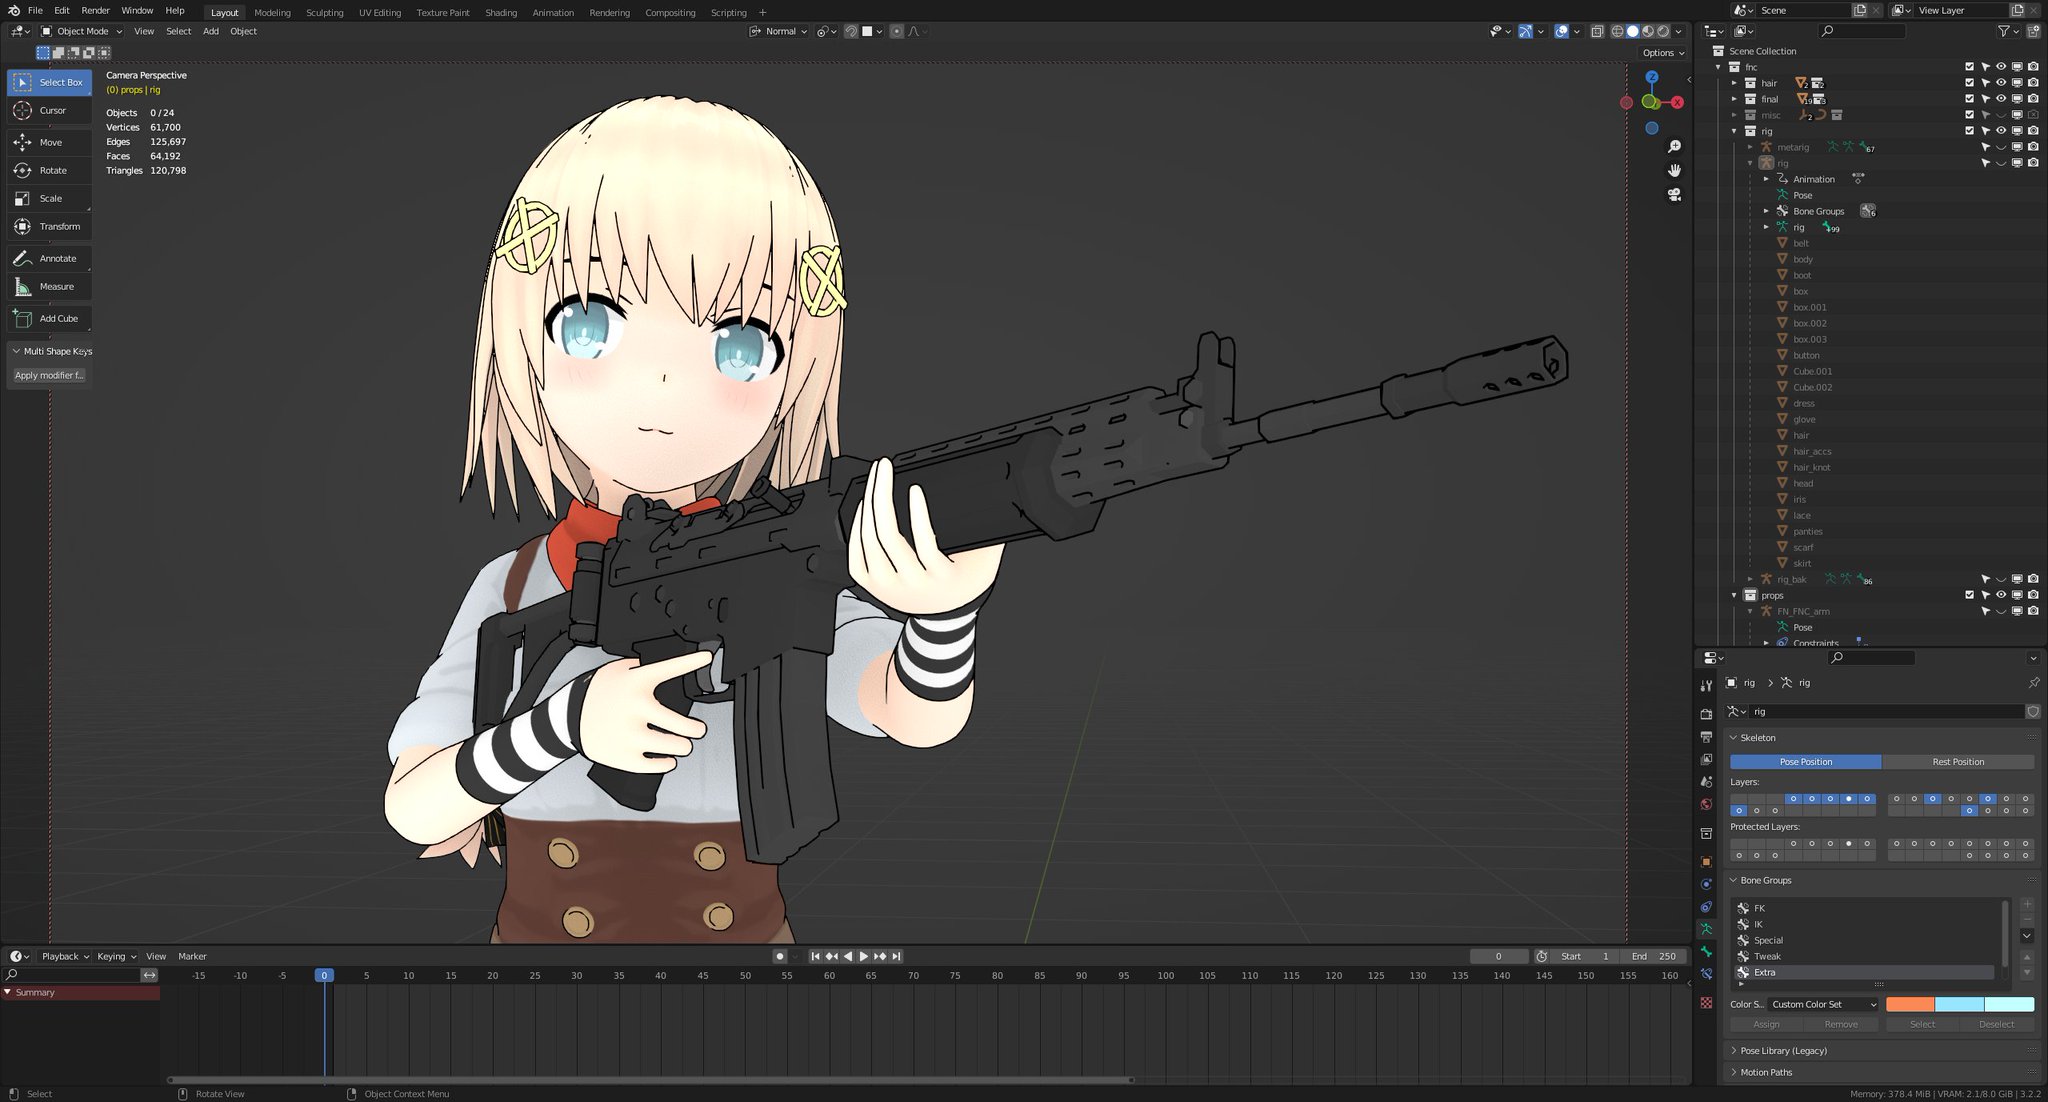Open the Render menu
This screenshot has height=1102, width=2048.
coord(95,10)
